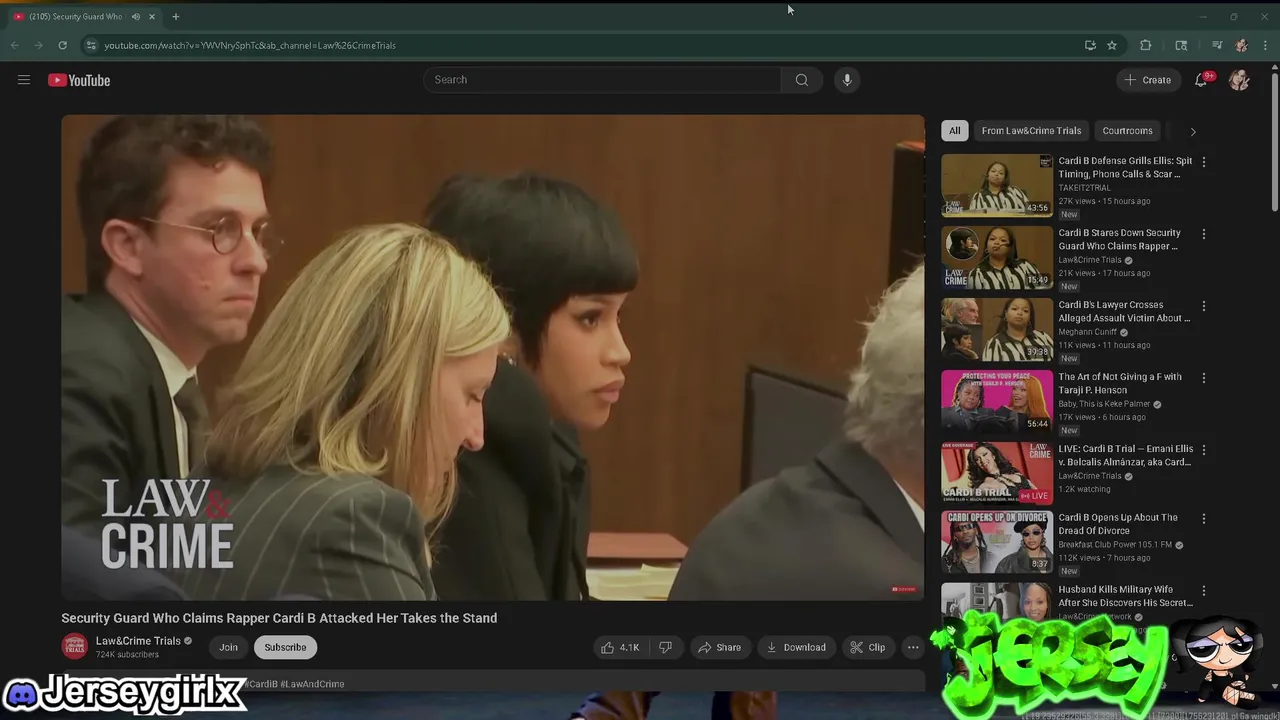
Task: Open options for Cardi B Opens Up video
Action: click(x=1203, y=519)
